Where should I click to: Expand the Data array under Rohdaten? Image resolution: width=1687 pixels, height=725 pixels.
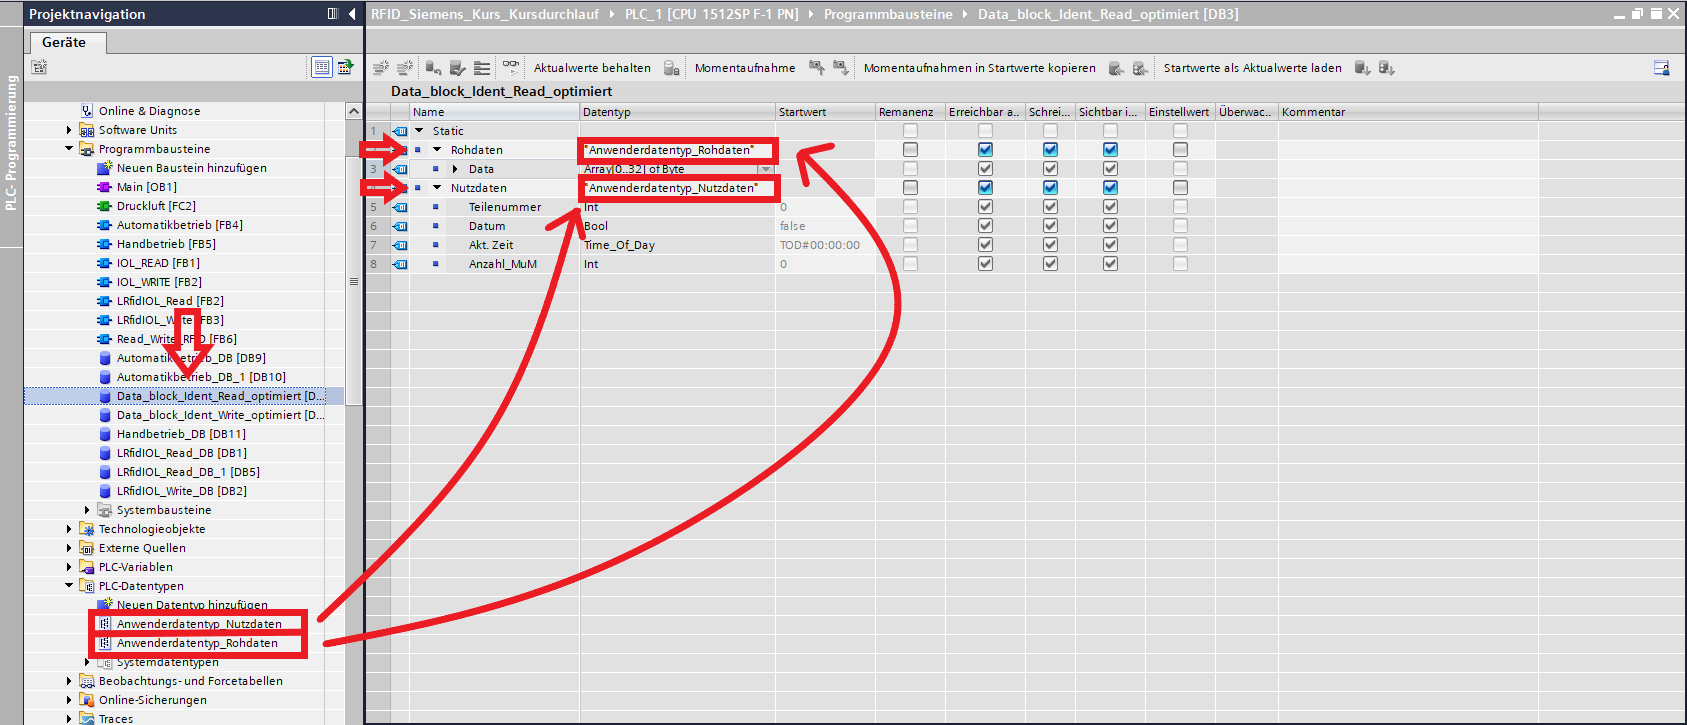[455, 169]
